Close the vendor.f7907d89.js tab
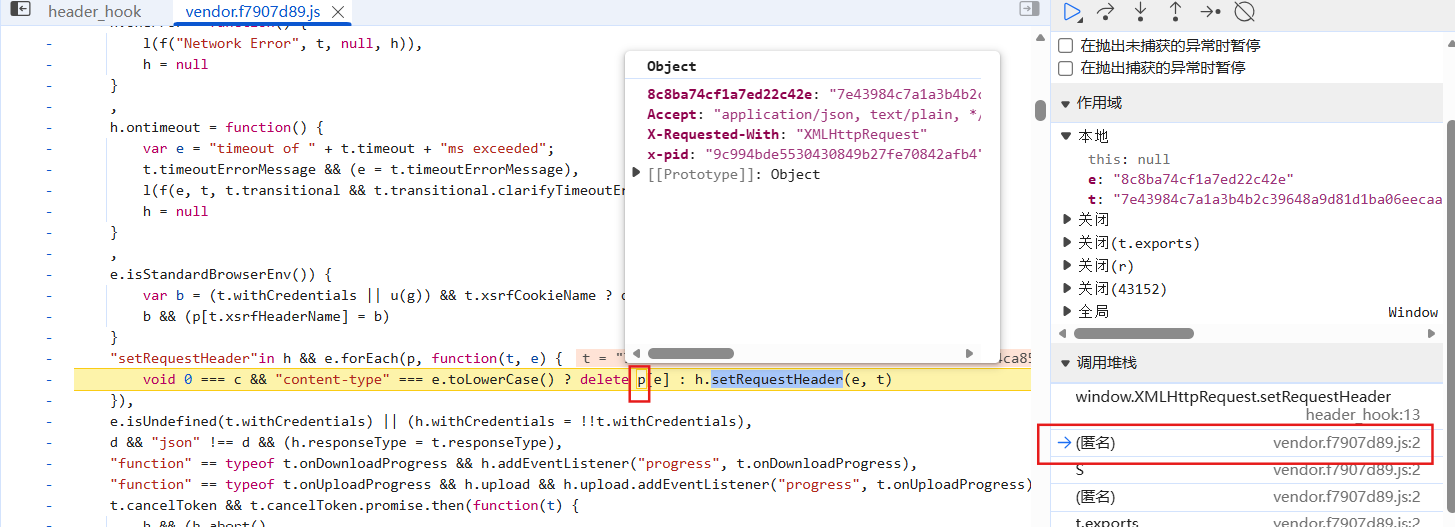1455x527 pixels. point(339,12)
